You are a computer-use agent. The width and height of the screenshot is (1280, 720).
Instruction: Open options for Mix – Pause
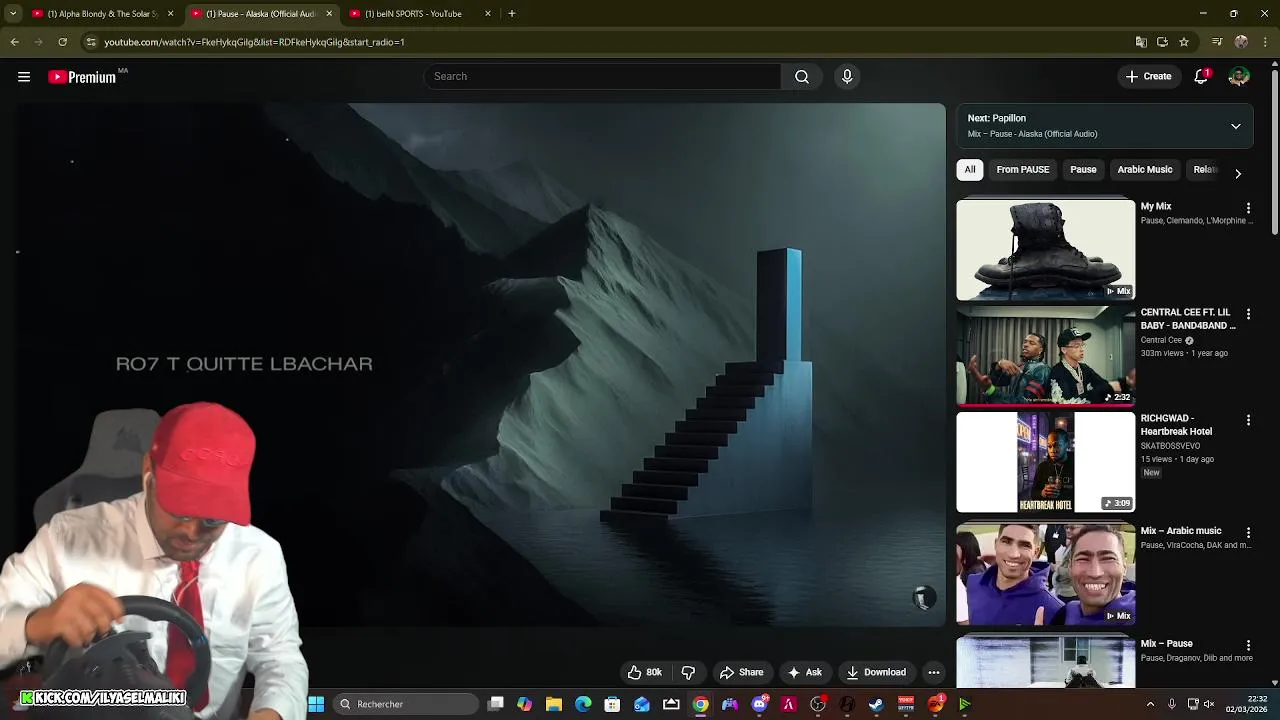pos(1248,646)
